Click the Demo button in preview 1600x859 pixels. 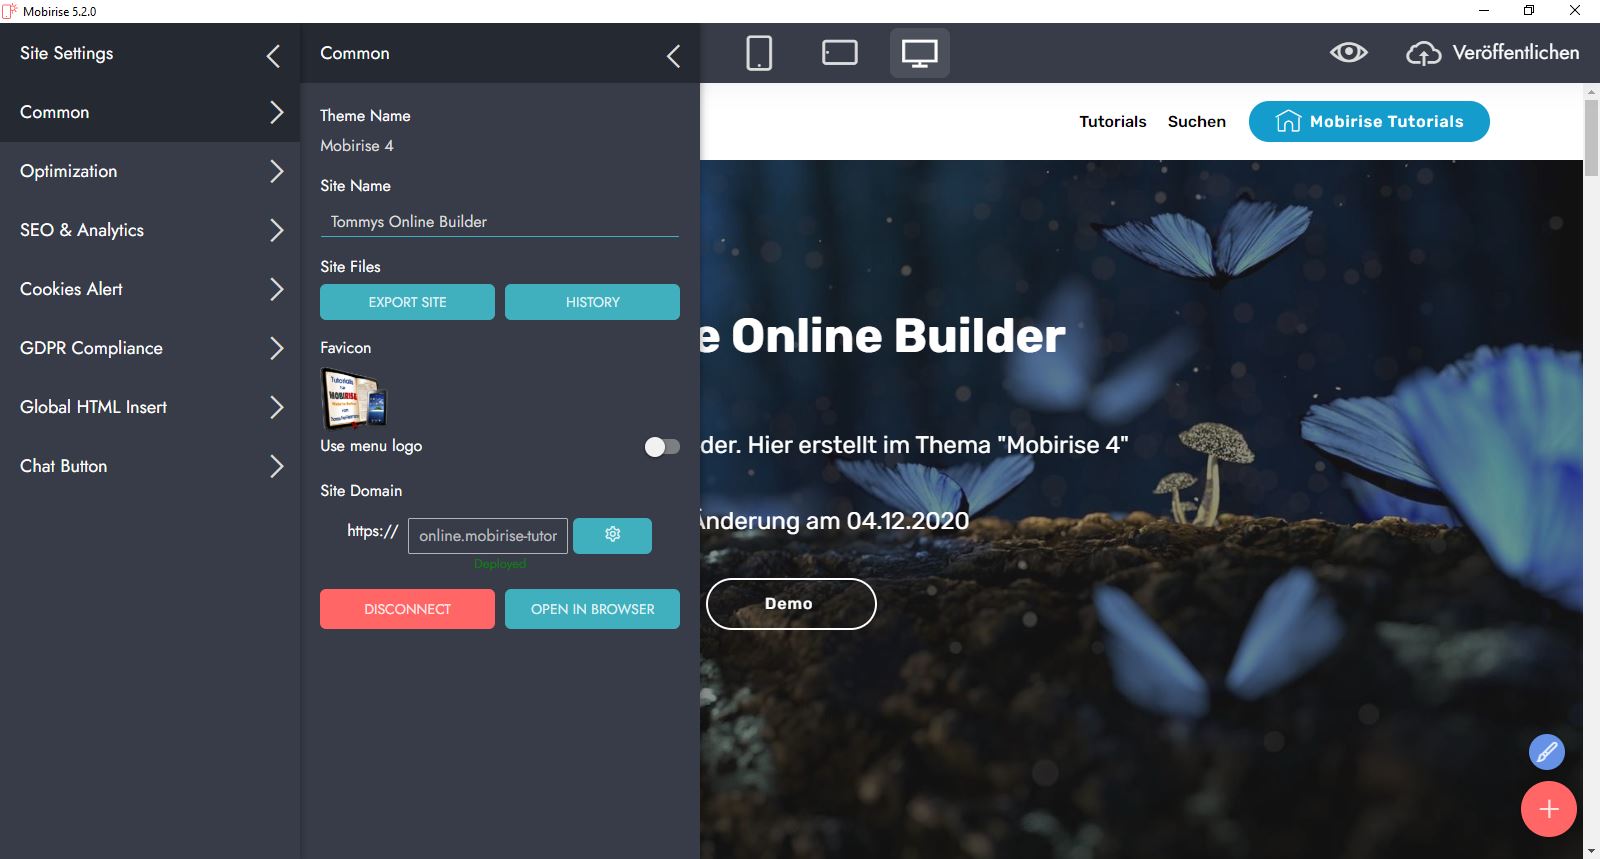click(x=791, y=604)
